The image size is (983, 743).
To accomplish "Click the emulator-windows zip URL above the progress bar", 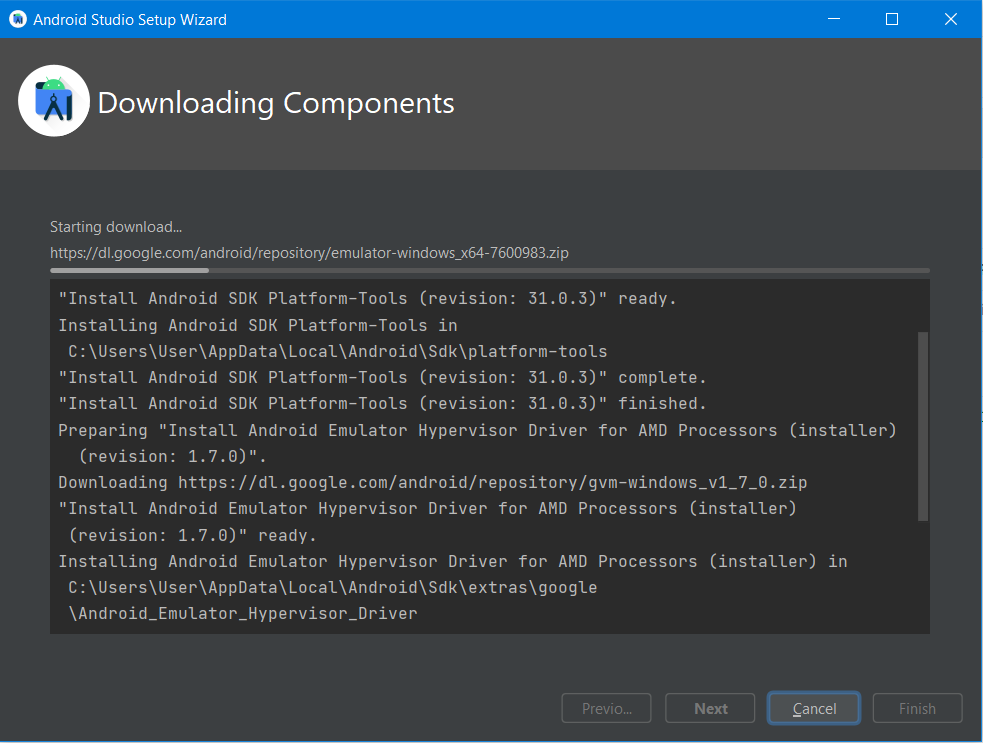I will click(309, 253).
